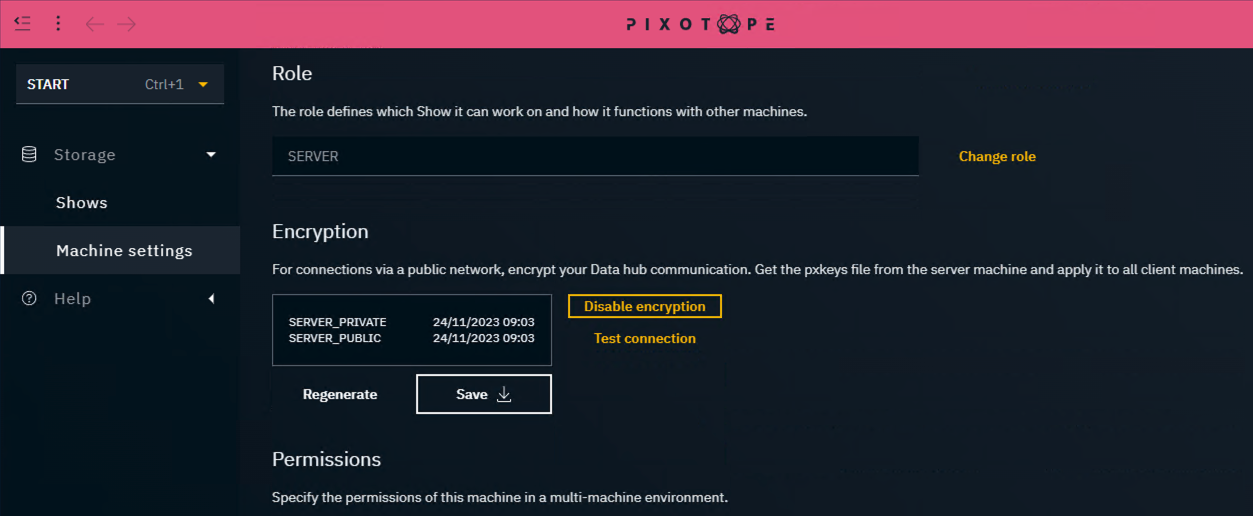Open the START view dropdown arrow
This screenshot has width=1253, height=516.
pos(203,85)
